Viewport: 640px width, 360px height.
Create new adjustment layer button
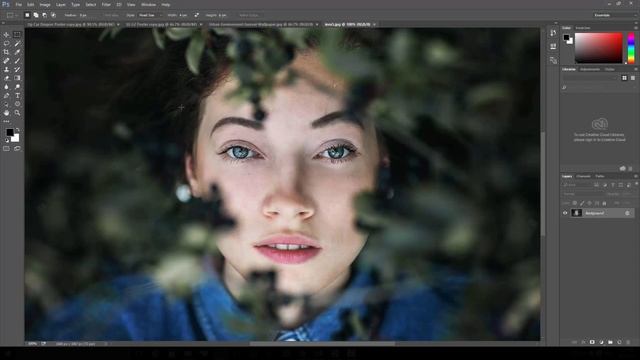point(601,342)
